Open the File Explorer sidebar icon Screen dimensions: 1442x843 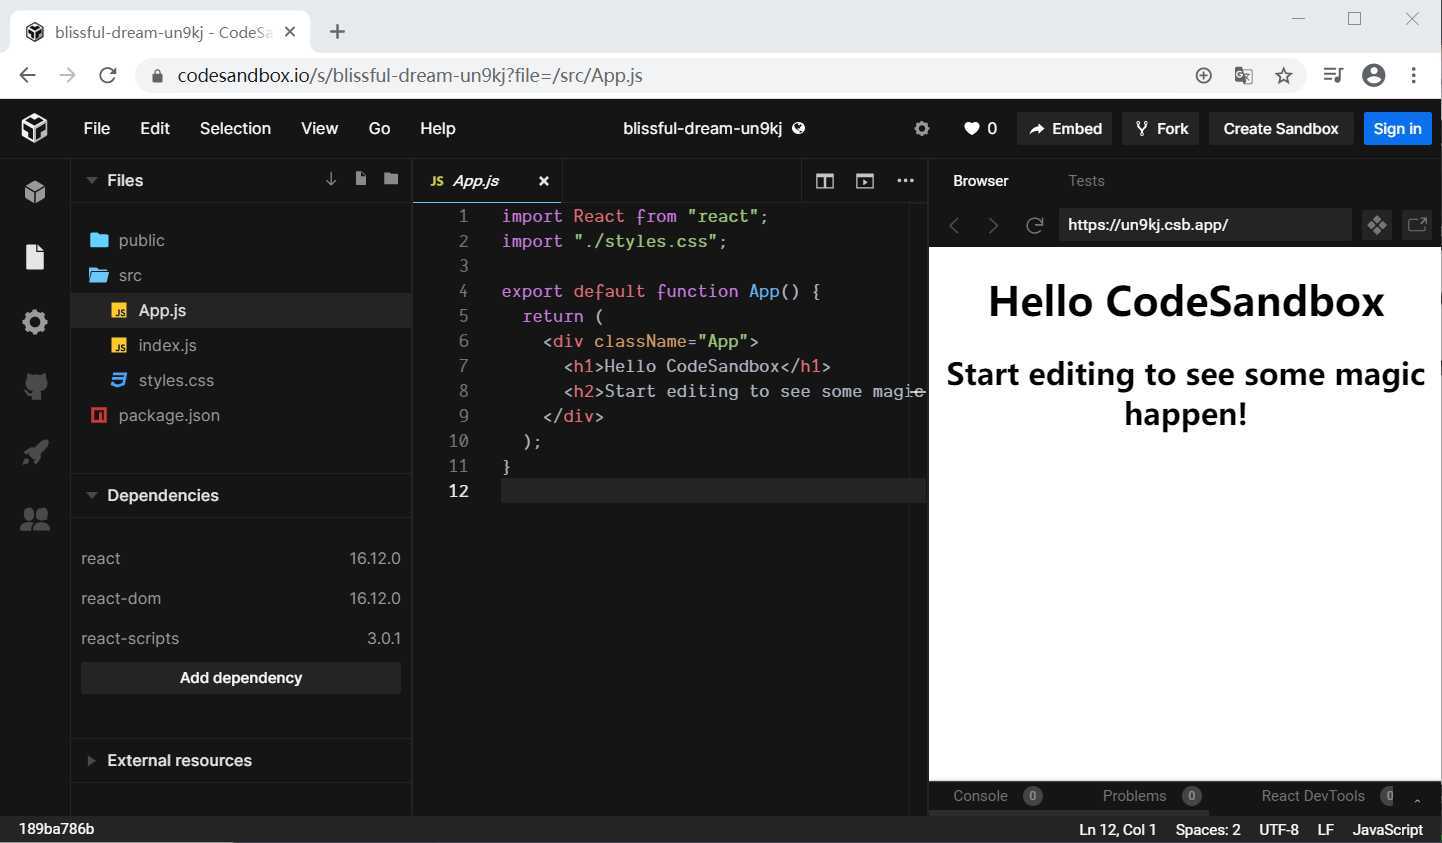pyautogui.click(x=35, y=257)
